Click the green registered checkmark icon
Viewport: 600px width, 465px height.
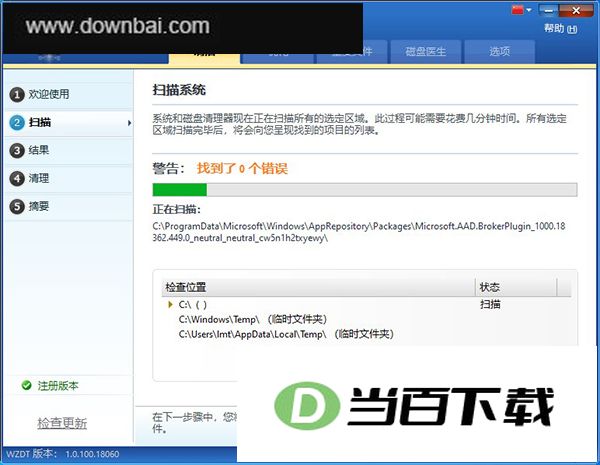(26, 385)
